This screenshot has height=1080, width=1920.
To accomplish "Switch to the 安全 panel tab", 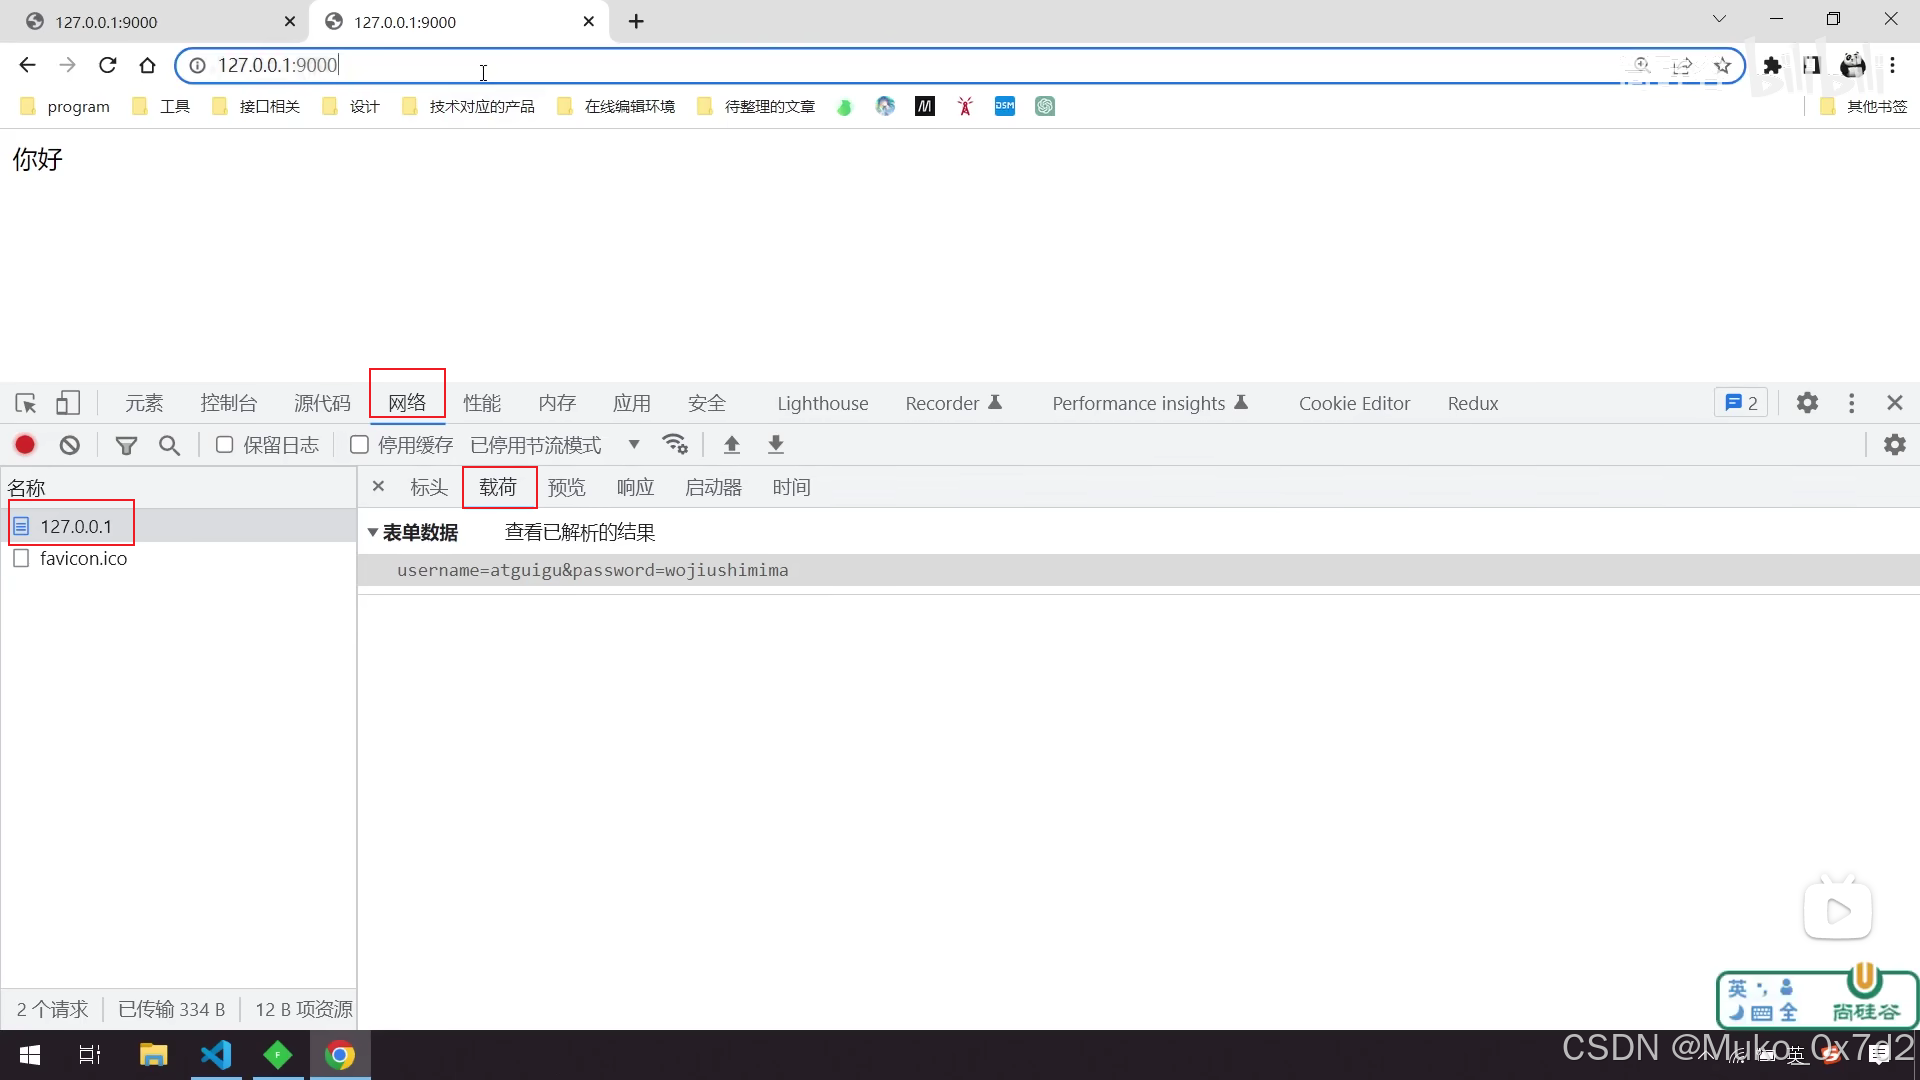I will (x=707, y=403).
